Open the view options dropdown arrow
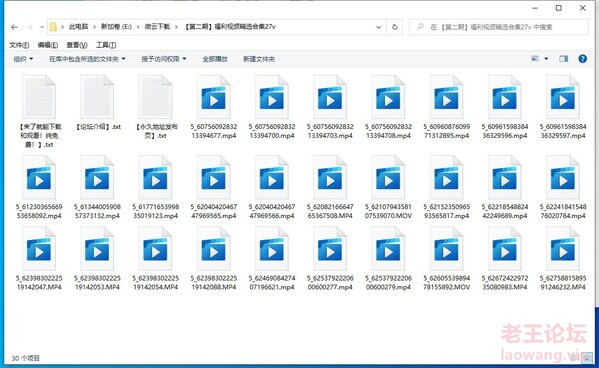The image size is (599, 368). [546, 58]
